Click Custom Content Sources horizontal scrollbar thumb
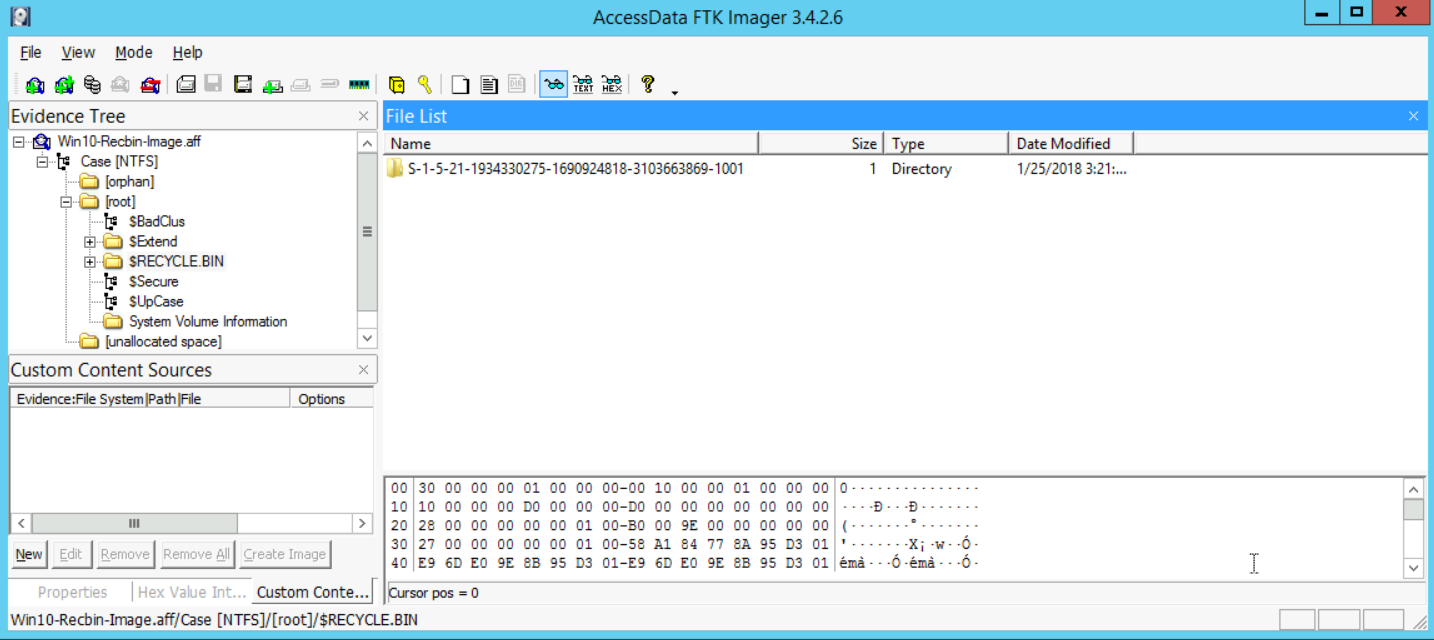The width and height of the screenshot is (1434, 640). 134,523
